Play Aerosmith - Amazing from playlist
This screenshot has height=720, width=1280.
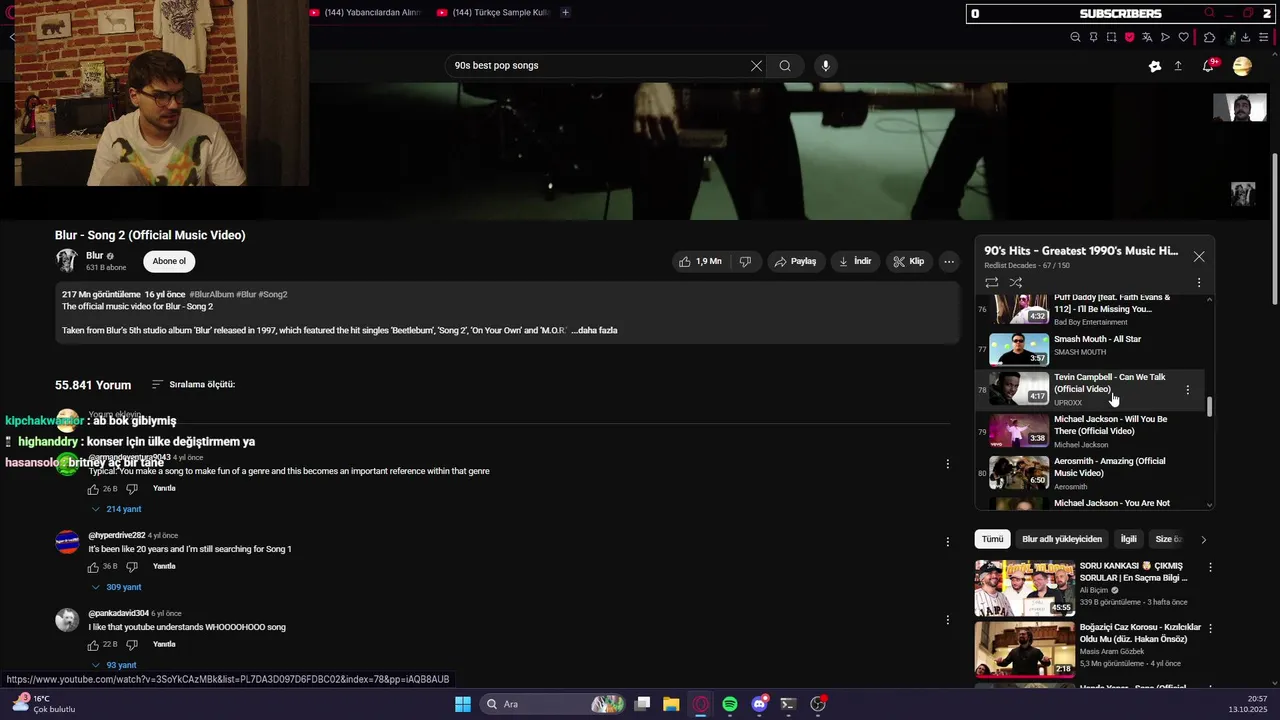[x=1090, y=473]
